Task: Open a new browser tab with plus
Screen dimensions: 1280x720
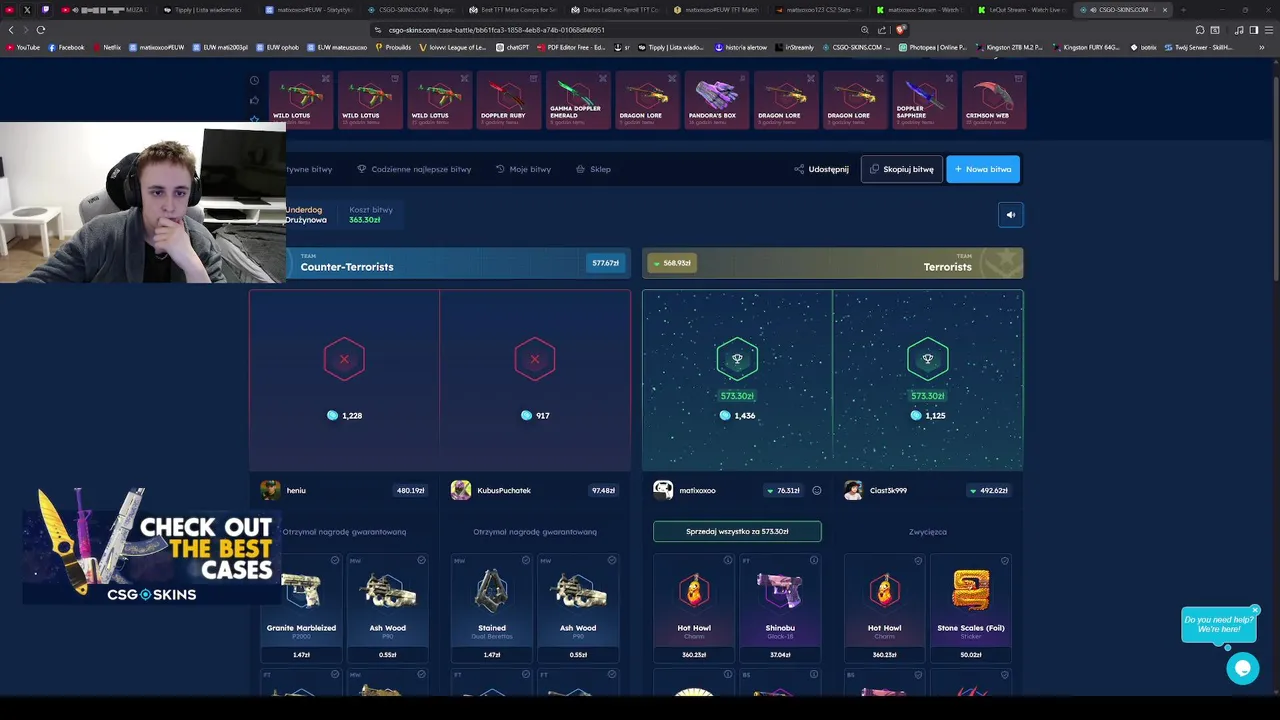Action: (x=1184, y=10)
